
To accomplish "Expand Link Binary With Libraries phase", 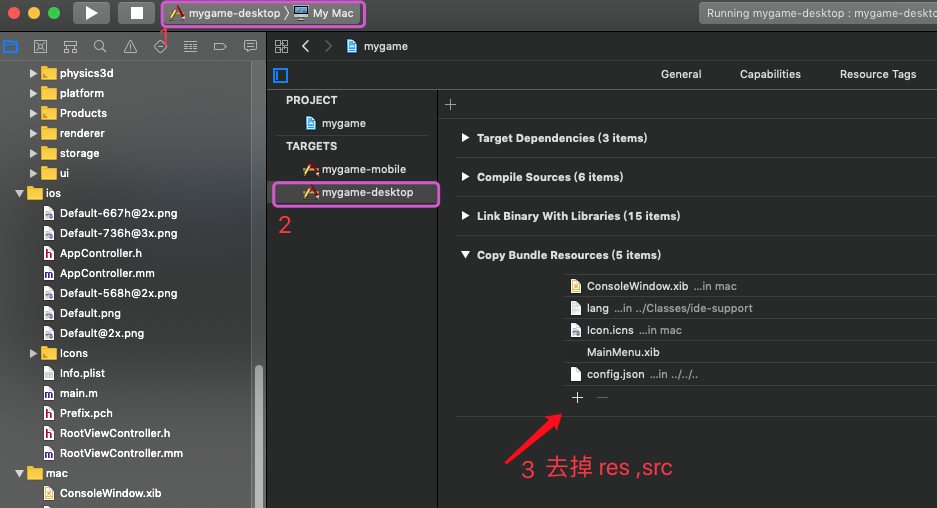I will point(466,216).
